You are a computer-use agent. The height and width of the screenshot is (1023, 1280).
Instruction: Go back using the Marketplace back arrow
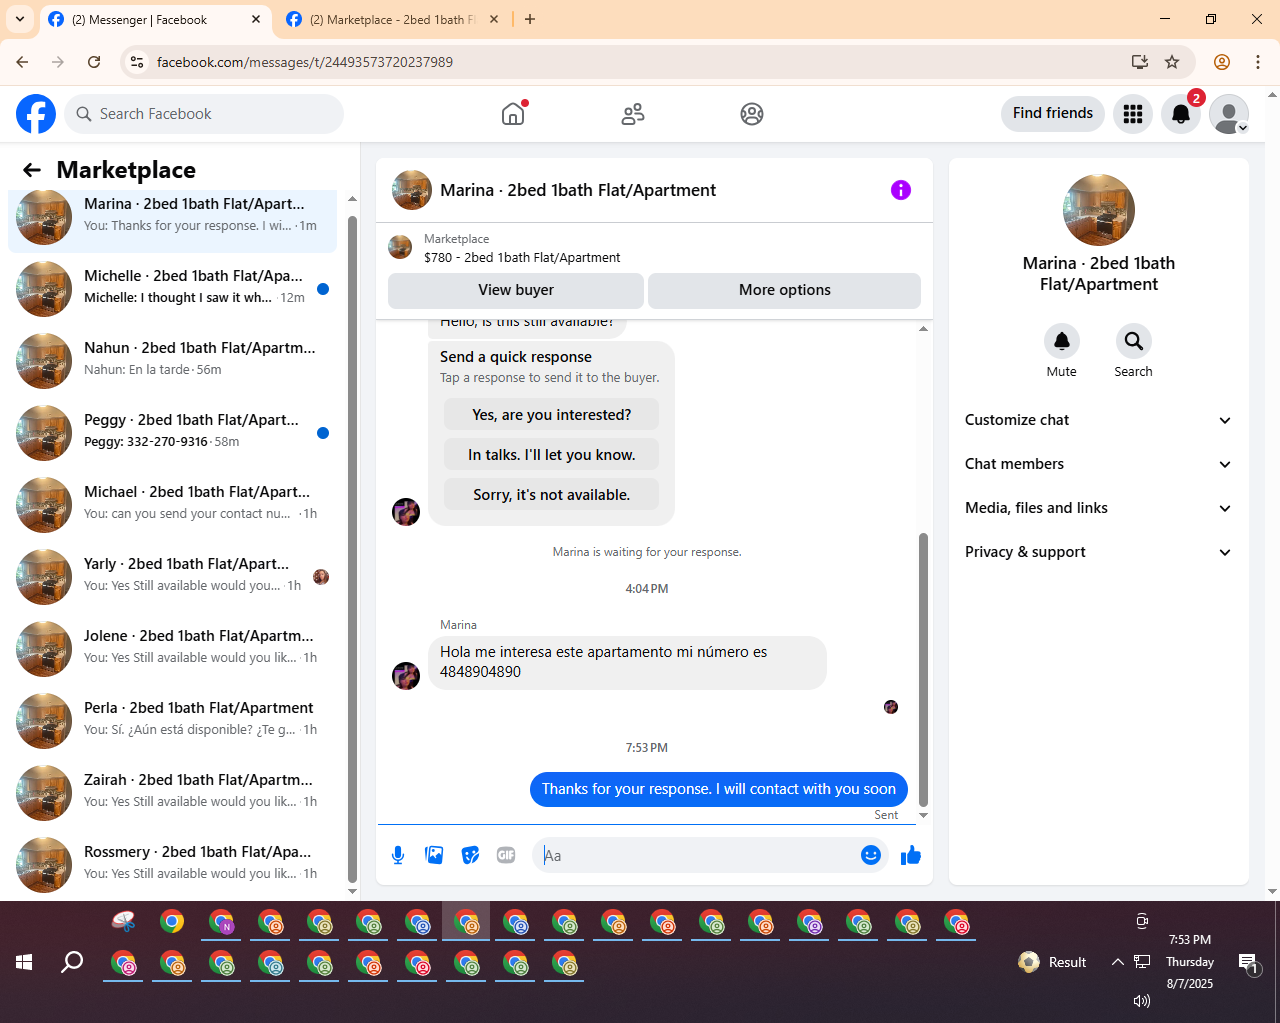pyautogui.click(x=32, y=170)
